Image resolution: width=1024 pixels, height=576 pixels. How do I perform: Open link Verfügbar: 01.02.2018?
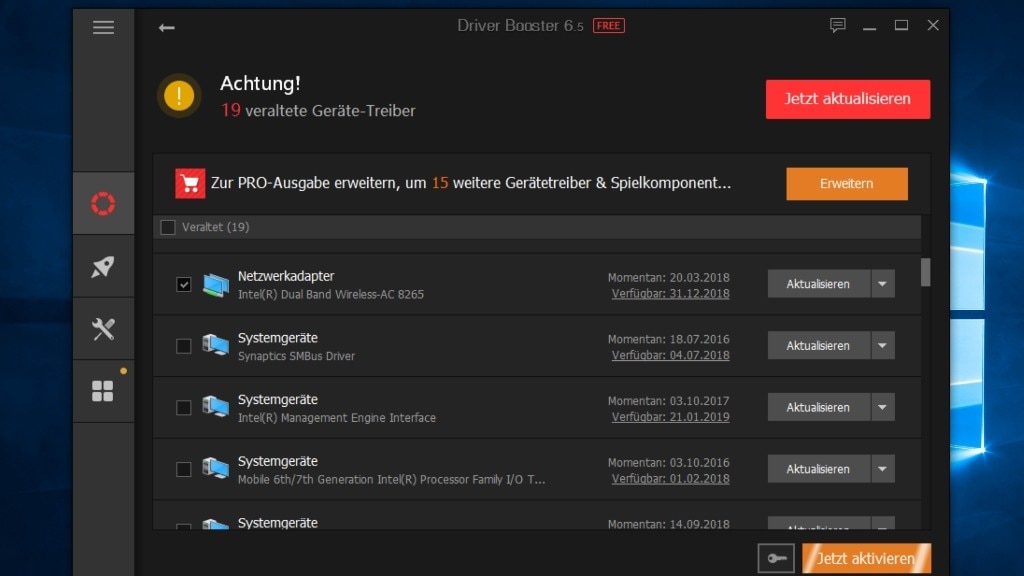(x=670, y=479)
